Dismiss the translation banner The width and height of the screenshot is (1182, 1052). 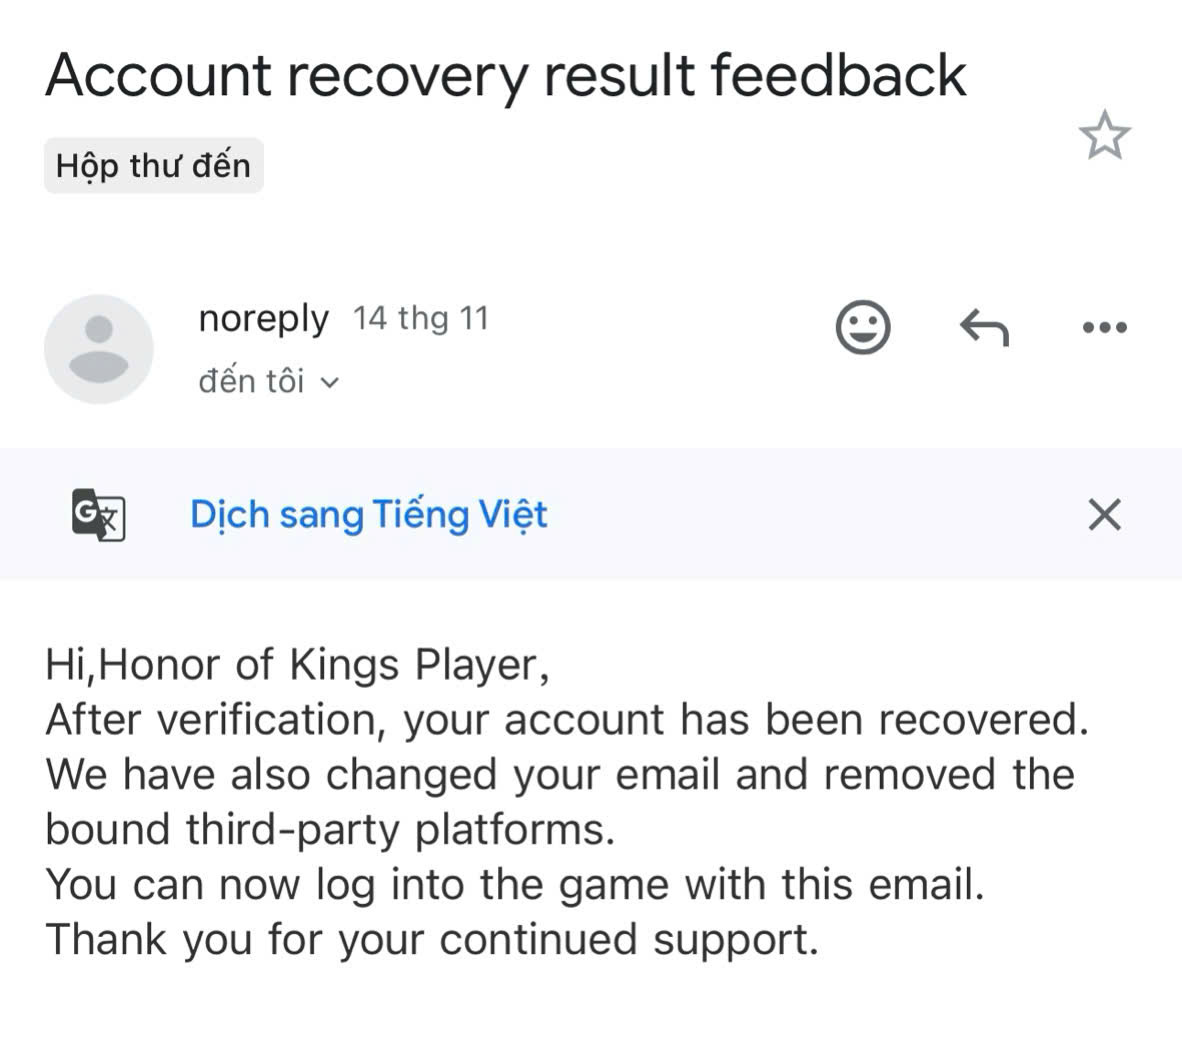click(1104, 515)
